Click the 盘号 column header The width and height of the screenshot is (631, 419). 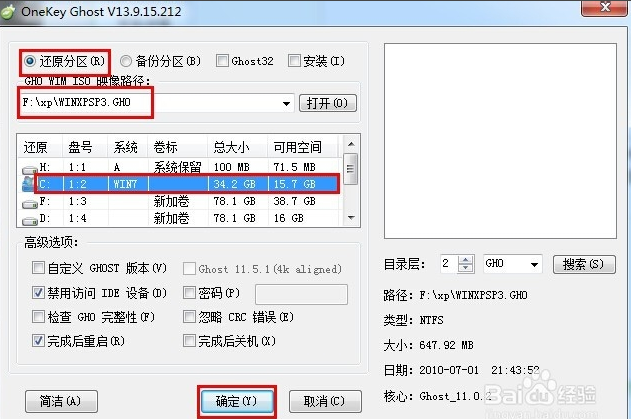(85, 147)
